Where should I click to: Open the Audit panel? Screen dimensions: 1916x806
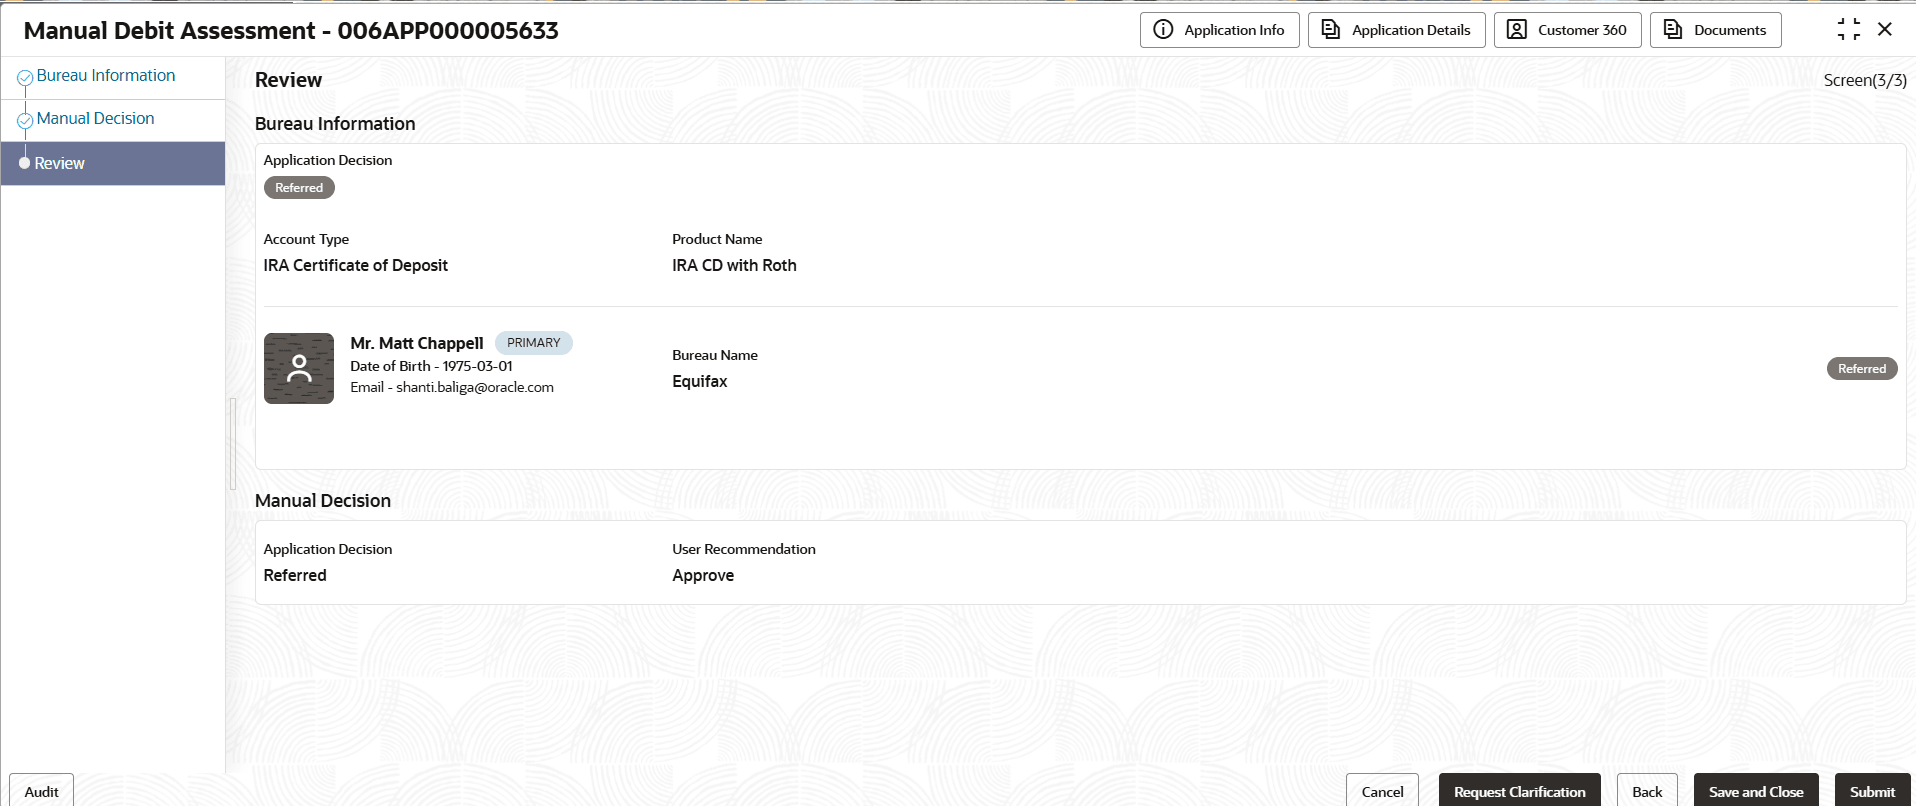pos(41,791)
